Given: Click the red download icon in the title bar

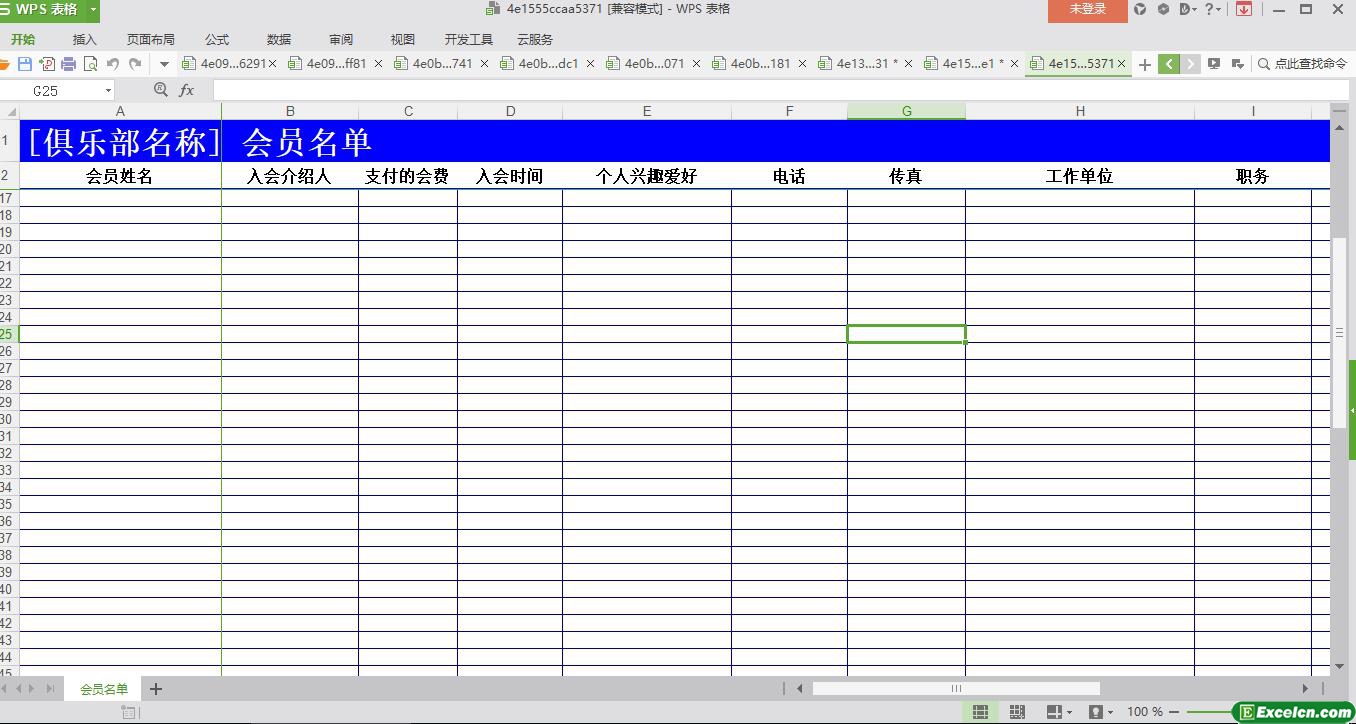Looking at the screenshot, I should point(1244,9).
